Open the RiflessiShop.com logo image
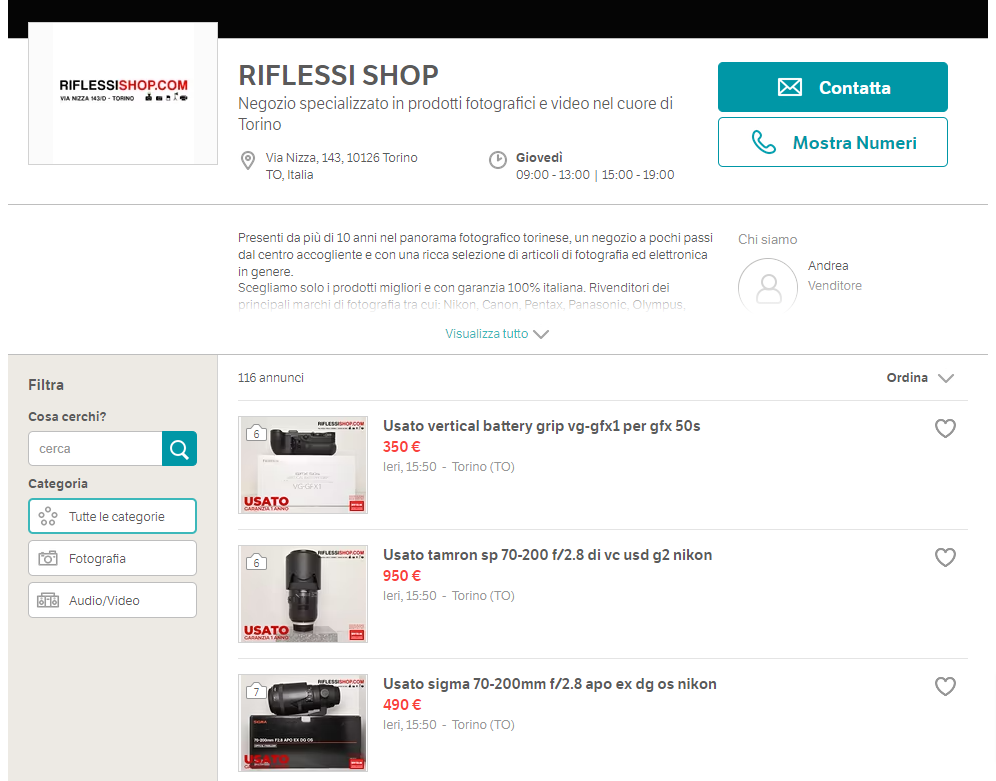The image size is (996, 781). [x=123, y=93]
